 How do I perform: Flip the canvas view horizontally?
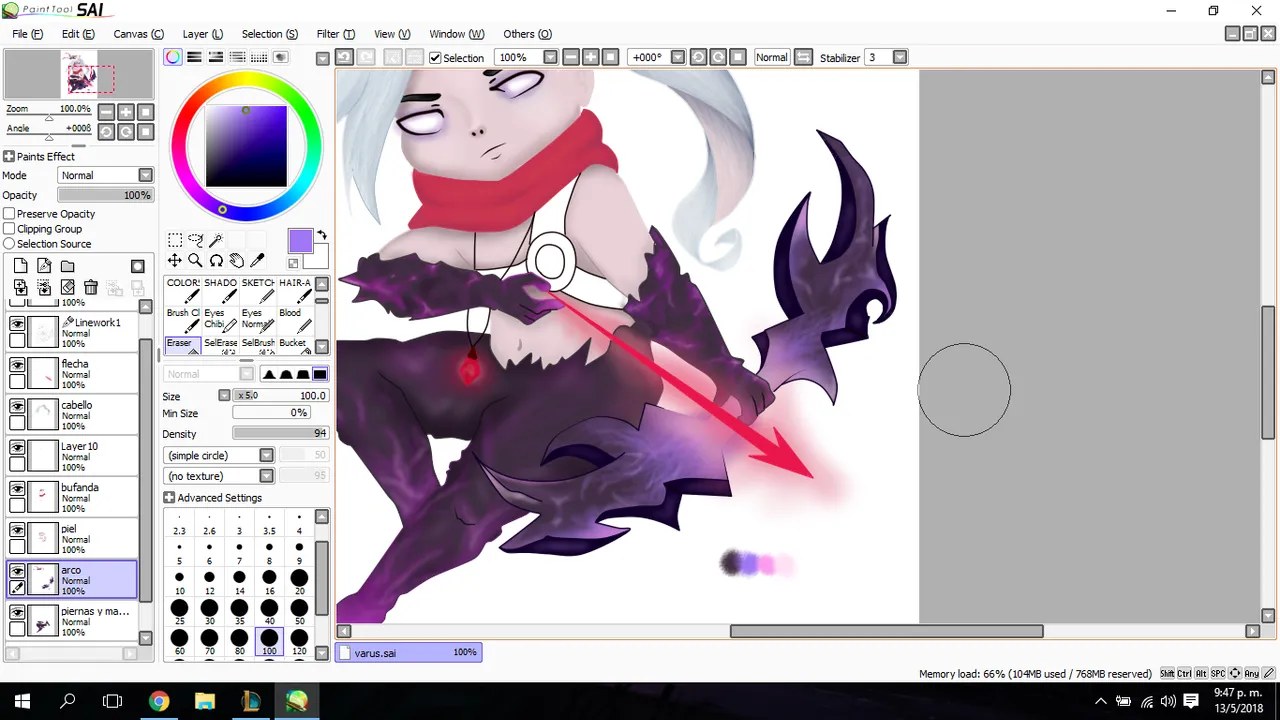point(803,57)
